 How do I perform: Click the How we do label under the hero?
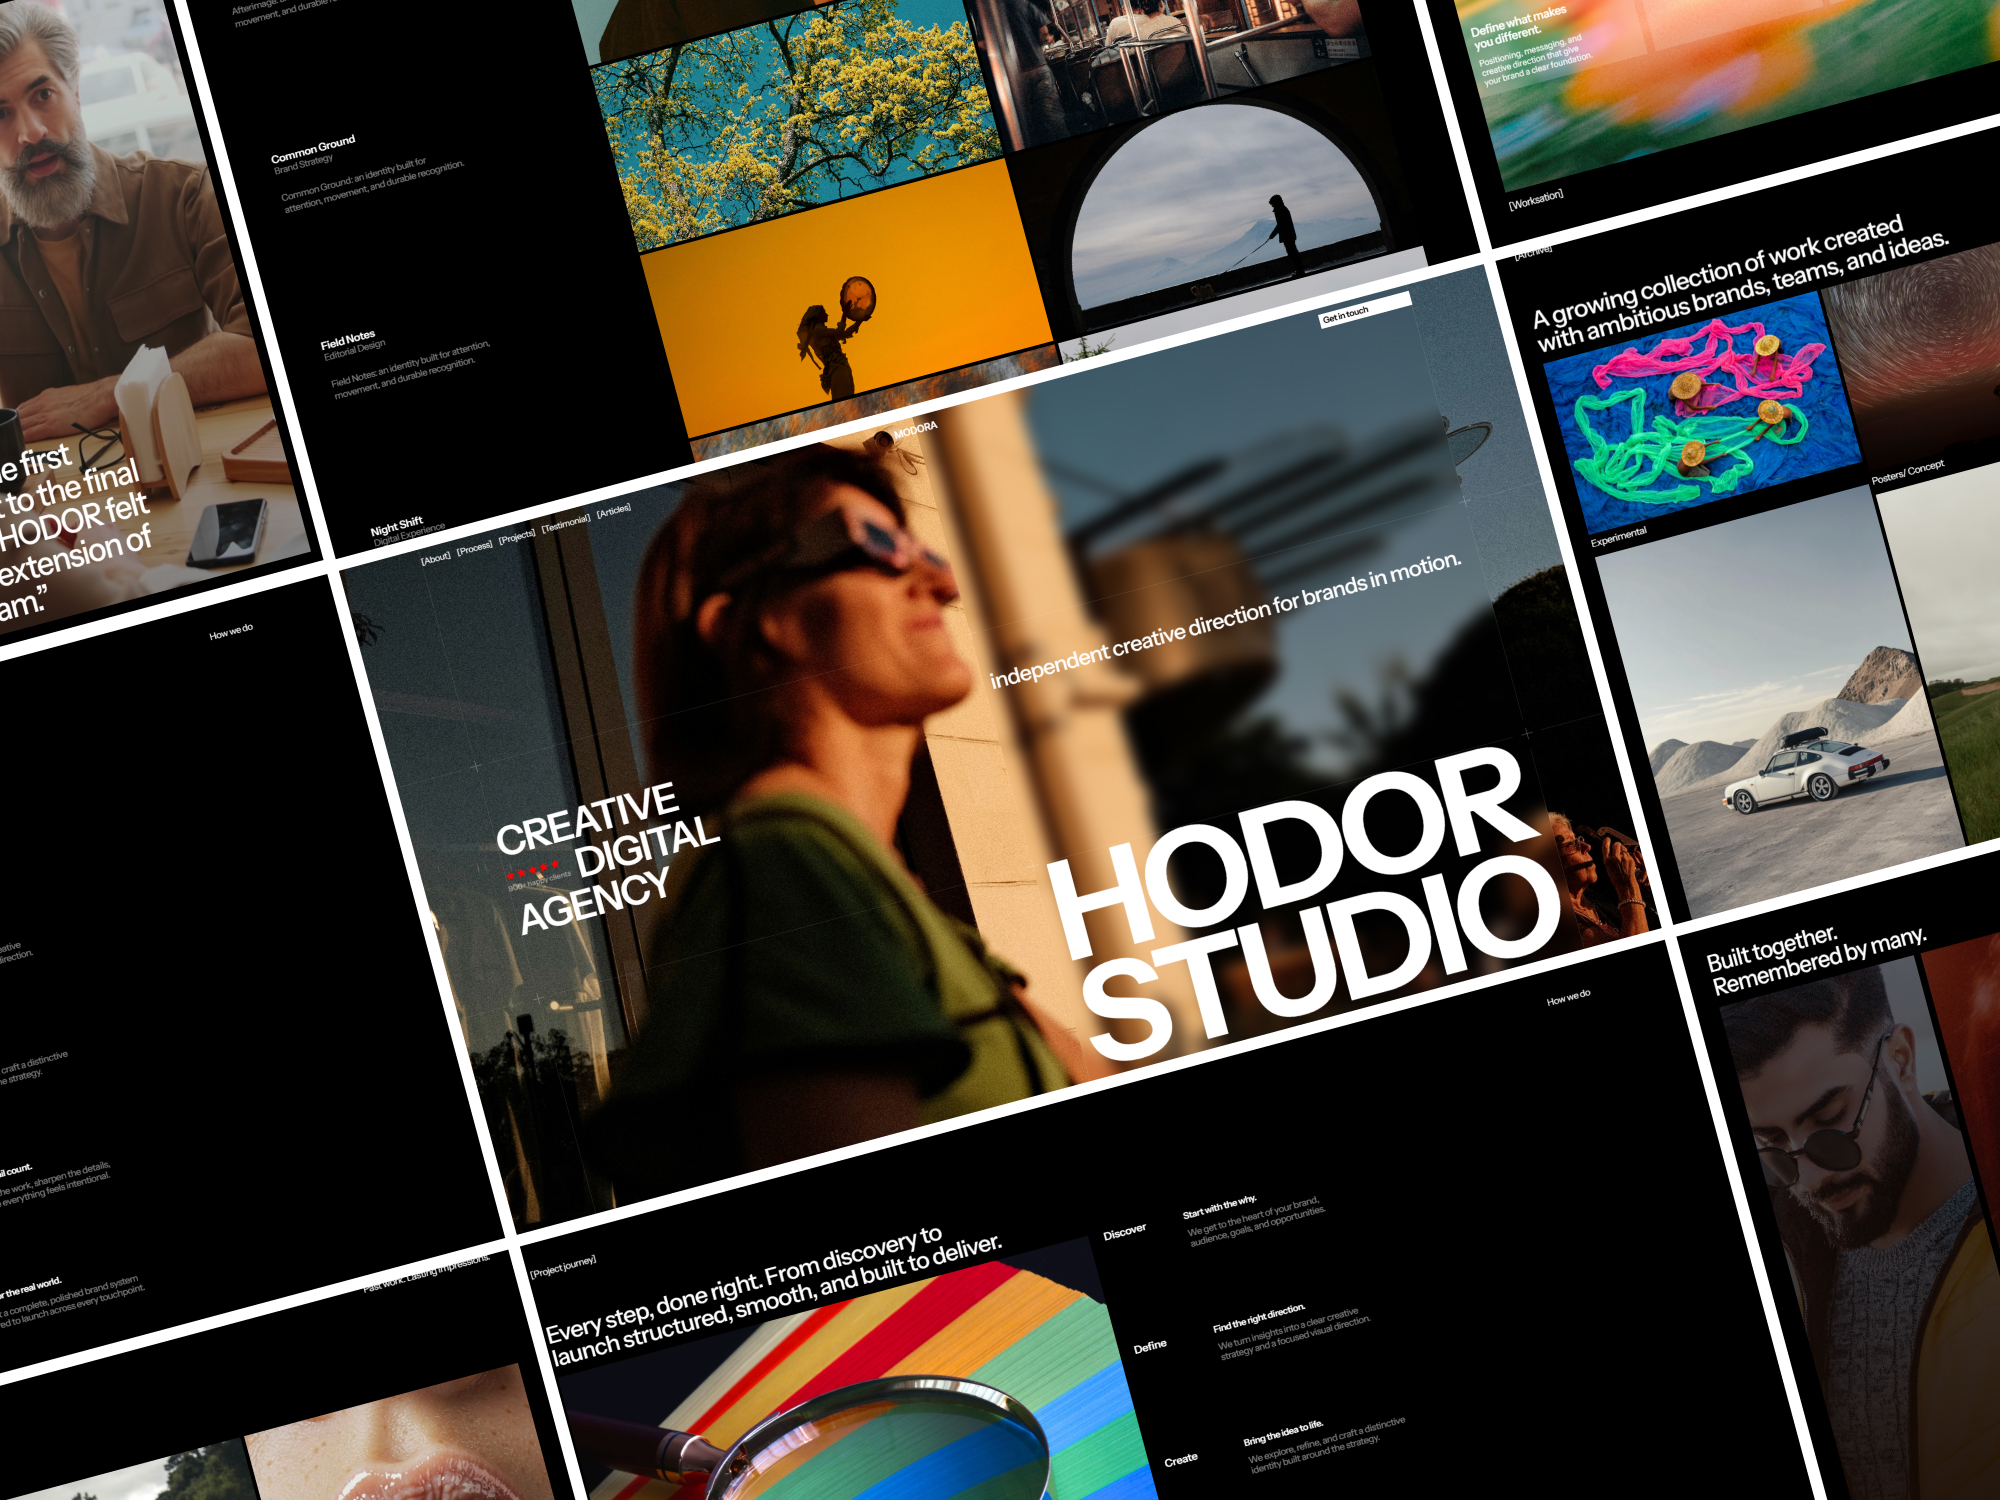(1568, 998)
